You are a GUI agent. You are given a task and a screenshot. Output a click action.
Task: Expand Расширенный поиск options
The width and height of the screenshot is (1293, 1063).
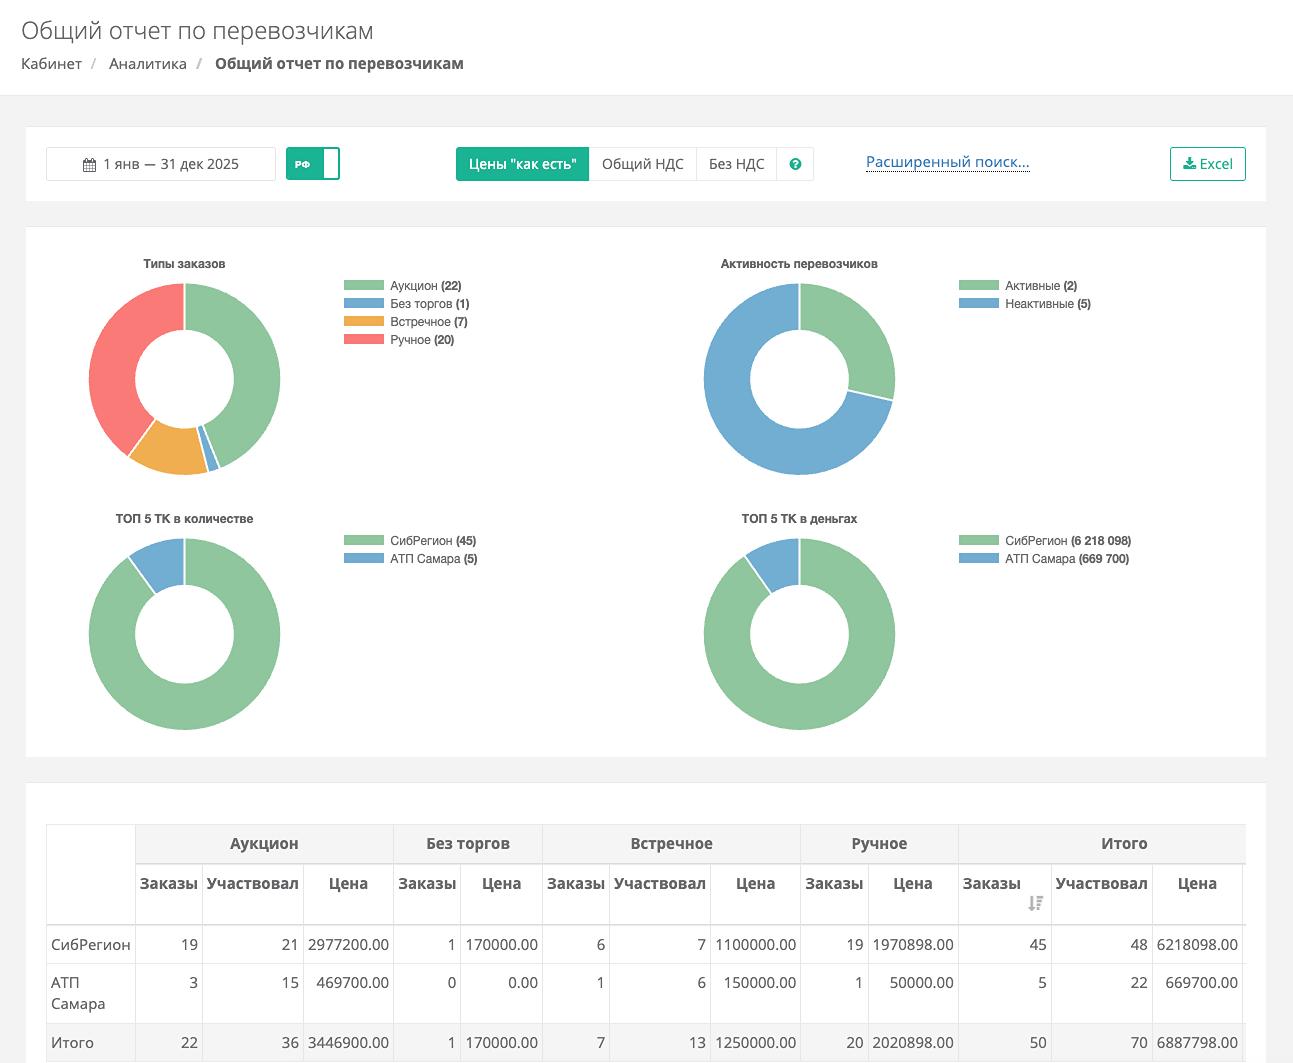(947, 162)
